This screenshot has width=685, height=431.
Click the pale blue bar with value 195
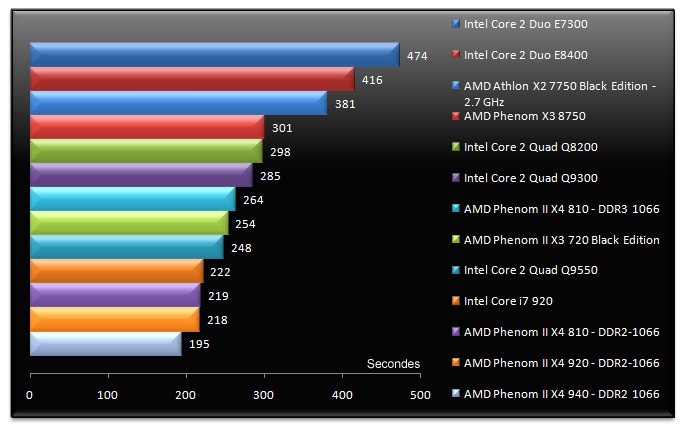click(x=106, y=344)
